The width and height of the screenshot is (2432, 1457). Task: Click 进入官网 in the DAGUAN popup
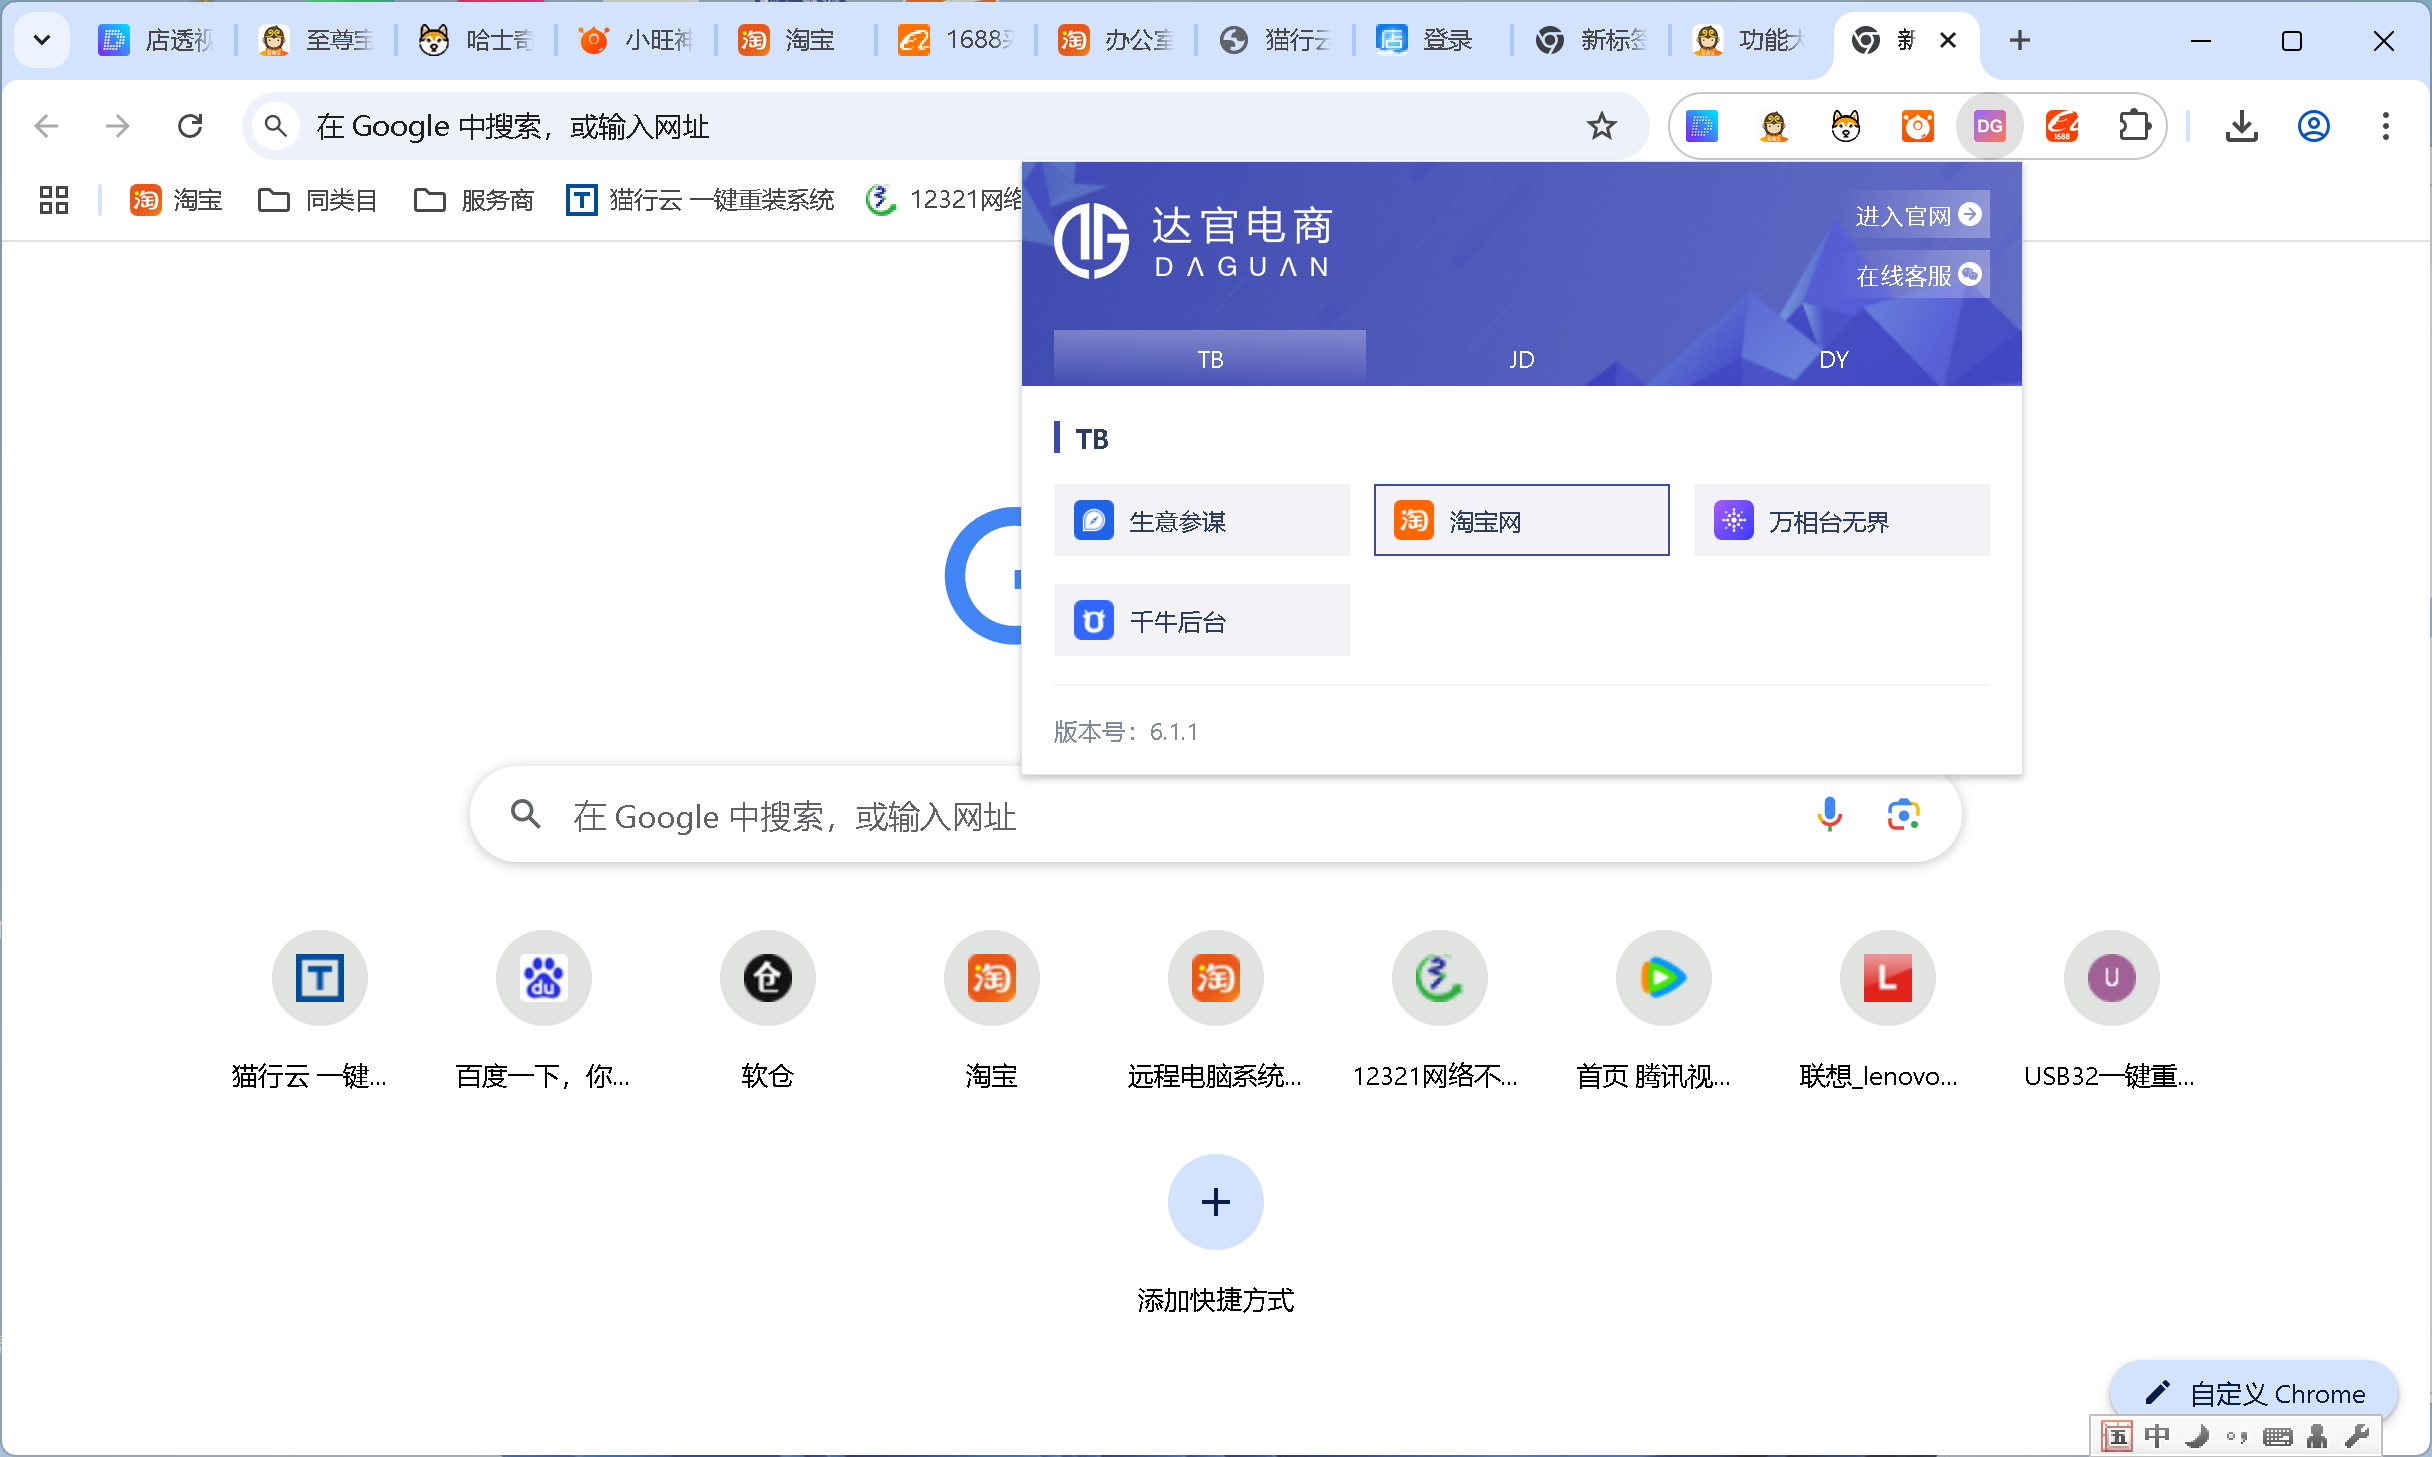1918,215
